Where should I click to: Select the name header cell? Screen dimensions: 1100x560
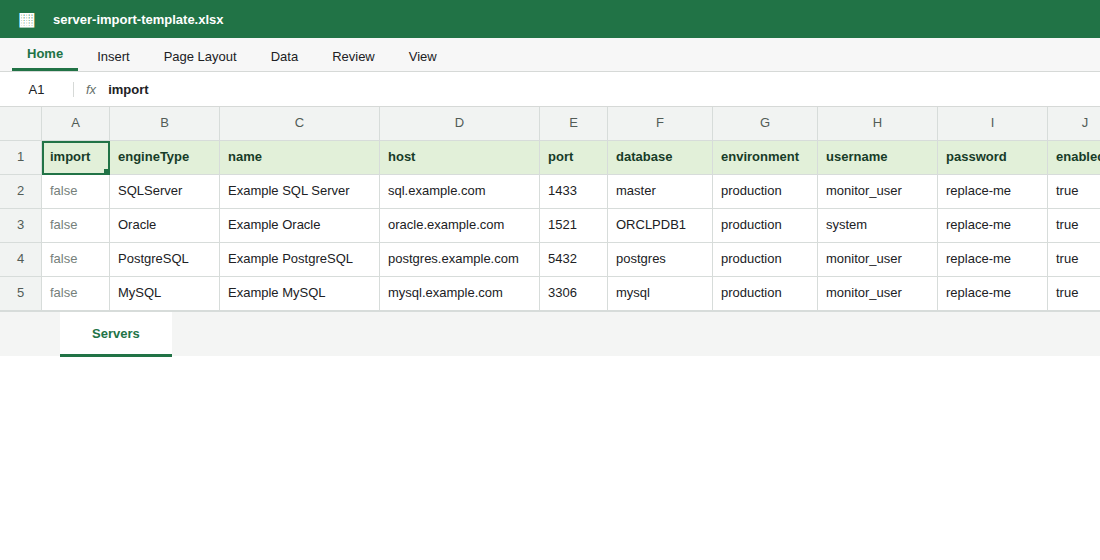point(299,157)
